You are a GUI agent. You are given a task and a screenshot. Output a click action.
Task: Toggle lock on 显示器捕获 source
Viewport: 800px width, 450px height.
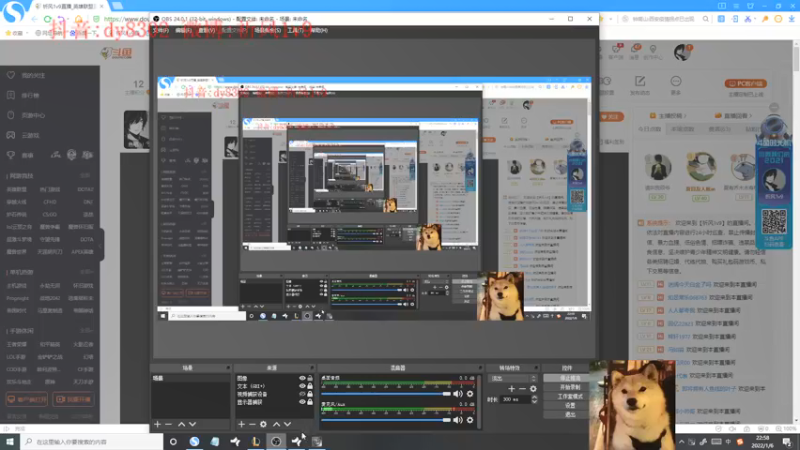pos(310,402)
